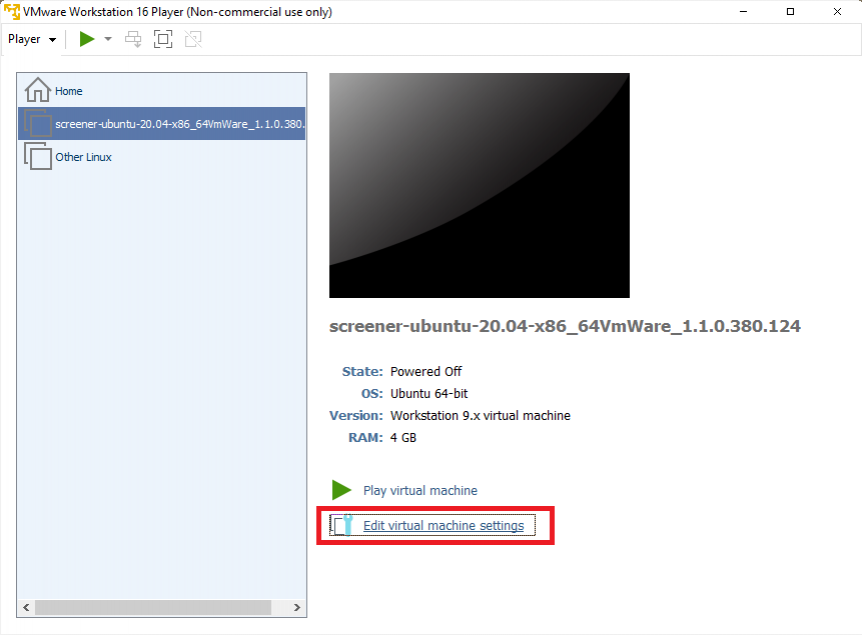862x635 pixels.
Task: Click the library scrollbar left arrow
Action: tap(26, 607)
